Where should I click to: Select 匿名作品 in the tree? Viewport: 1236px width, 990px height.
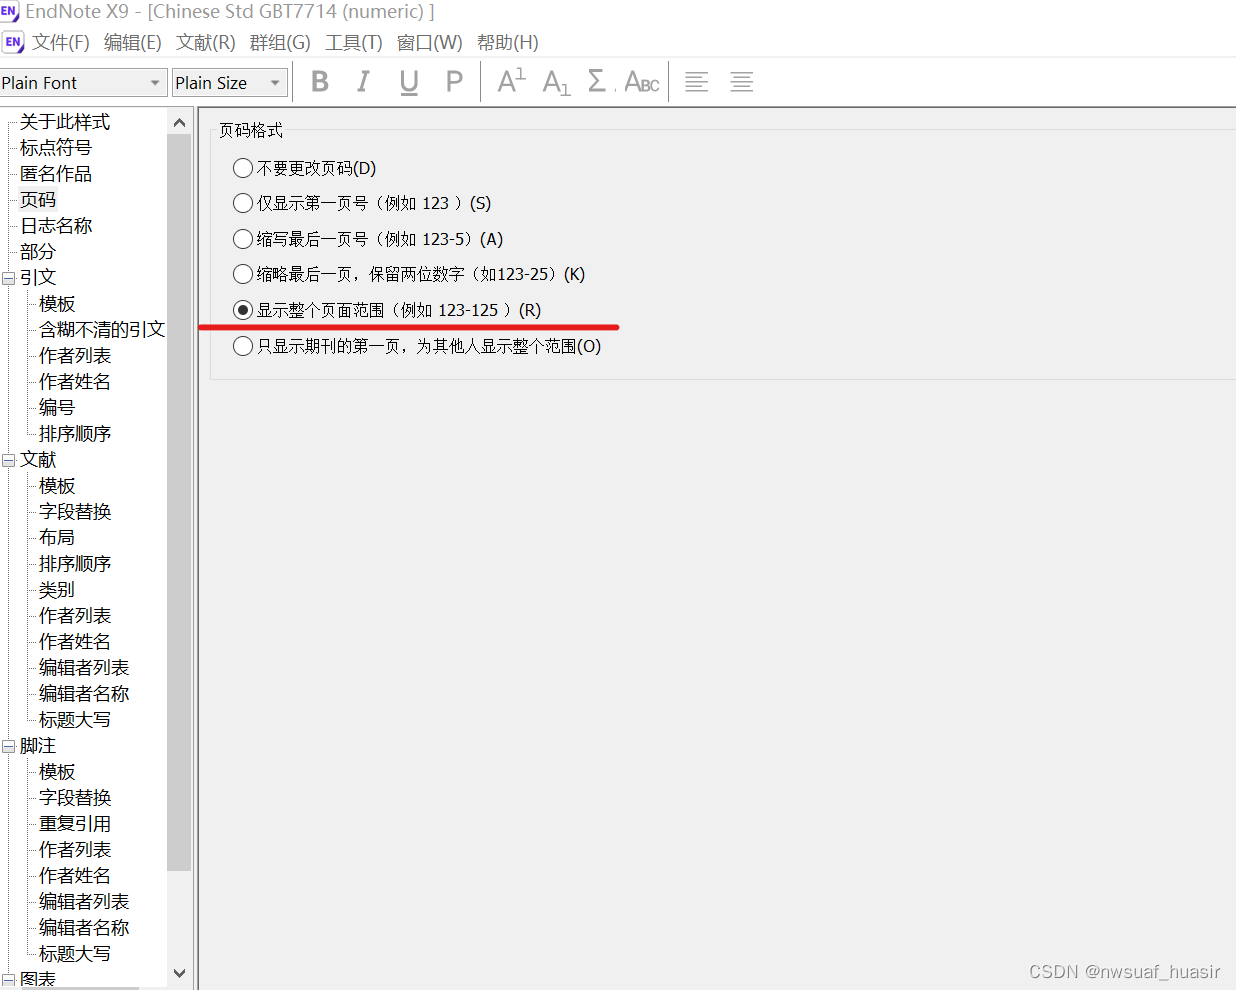[56, 174]
